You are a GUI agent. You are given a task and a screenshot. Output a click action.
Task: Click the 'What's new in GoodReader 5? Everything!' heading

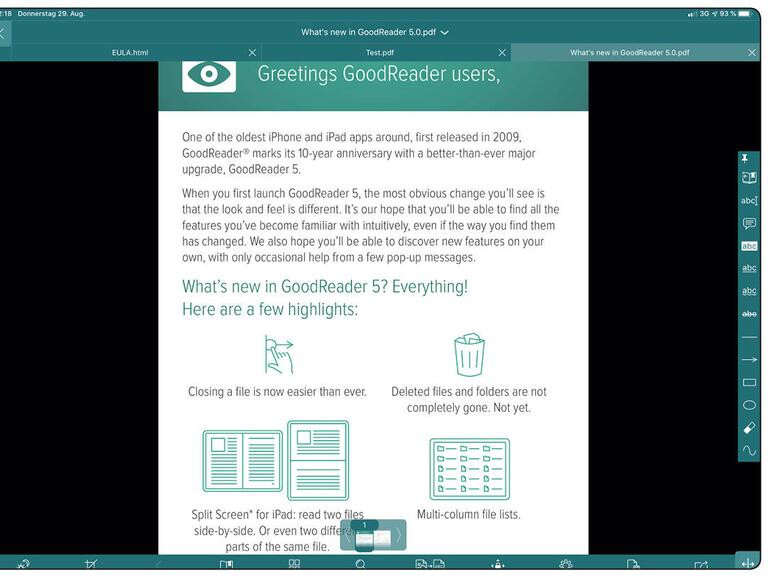pyautogui.click(x=325, y=286)
